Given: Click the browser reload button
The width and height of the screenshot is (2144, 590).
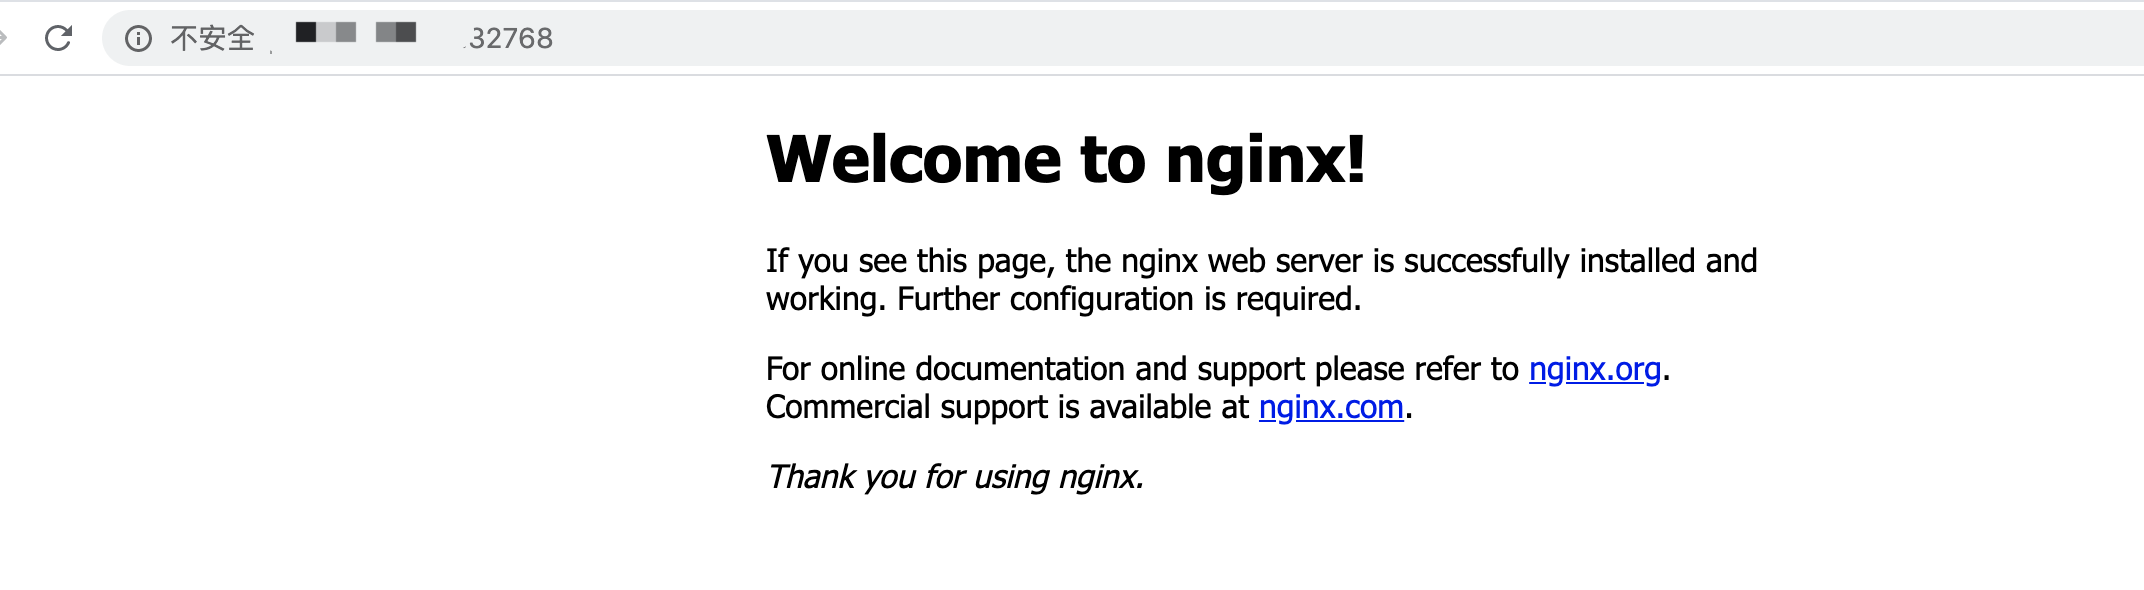Looking at the screenshot, I should (59, 38).
